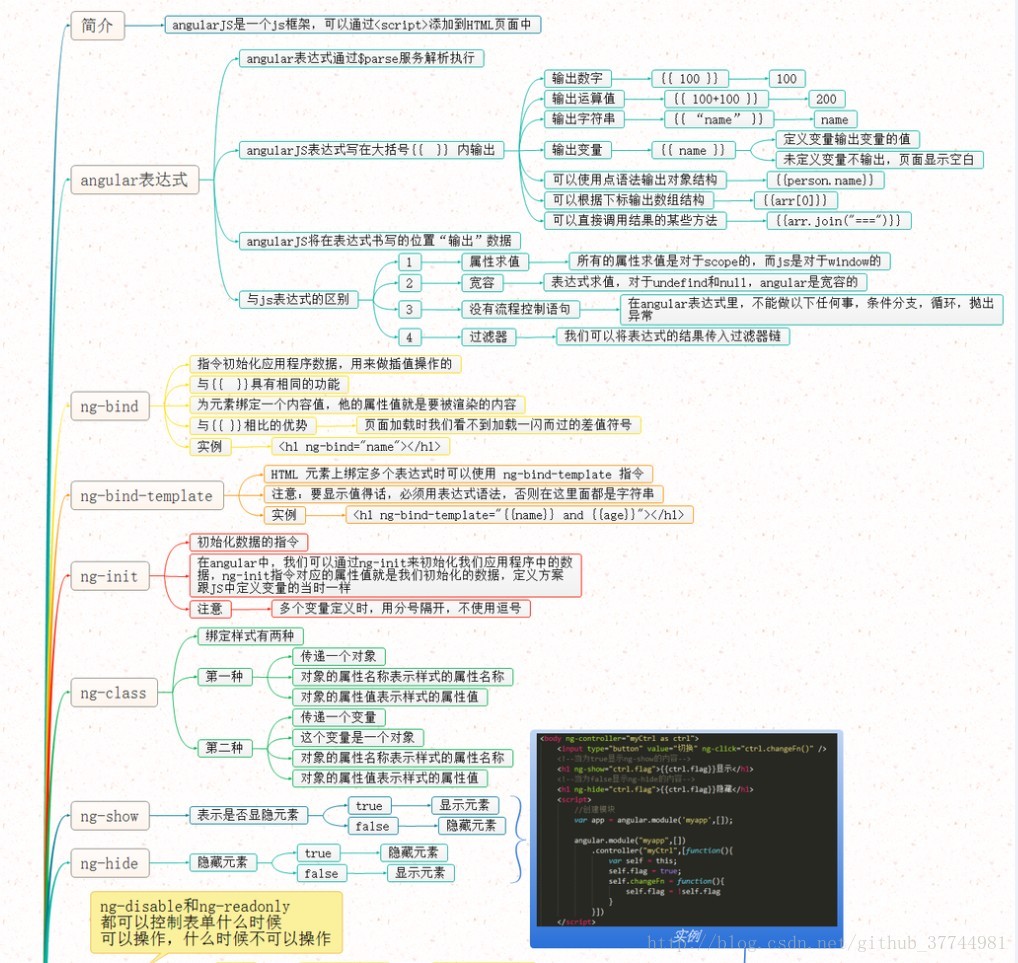
Task: Click the 可以使用点语法输出对象结构 node
Action: tap(635, 180)
